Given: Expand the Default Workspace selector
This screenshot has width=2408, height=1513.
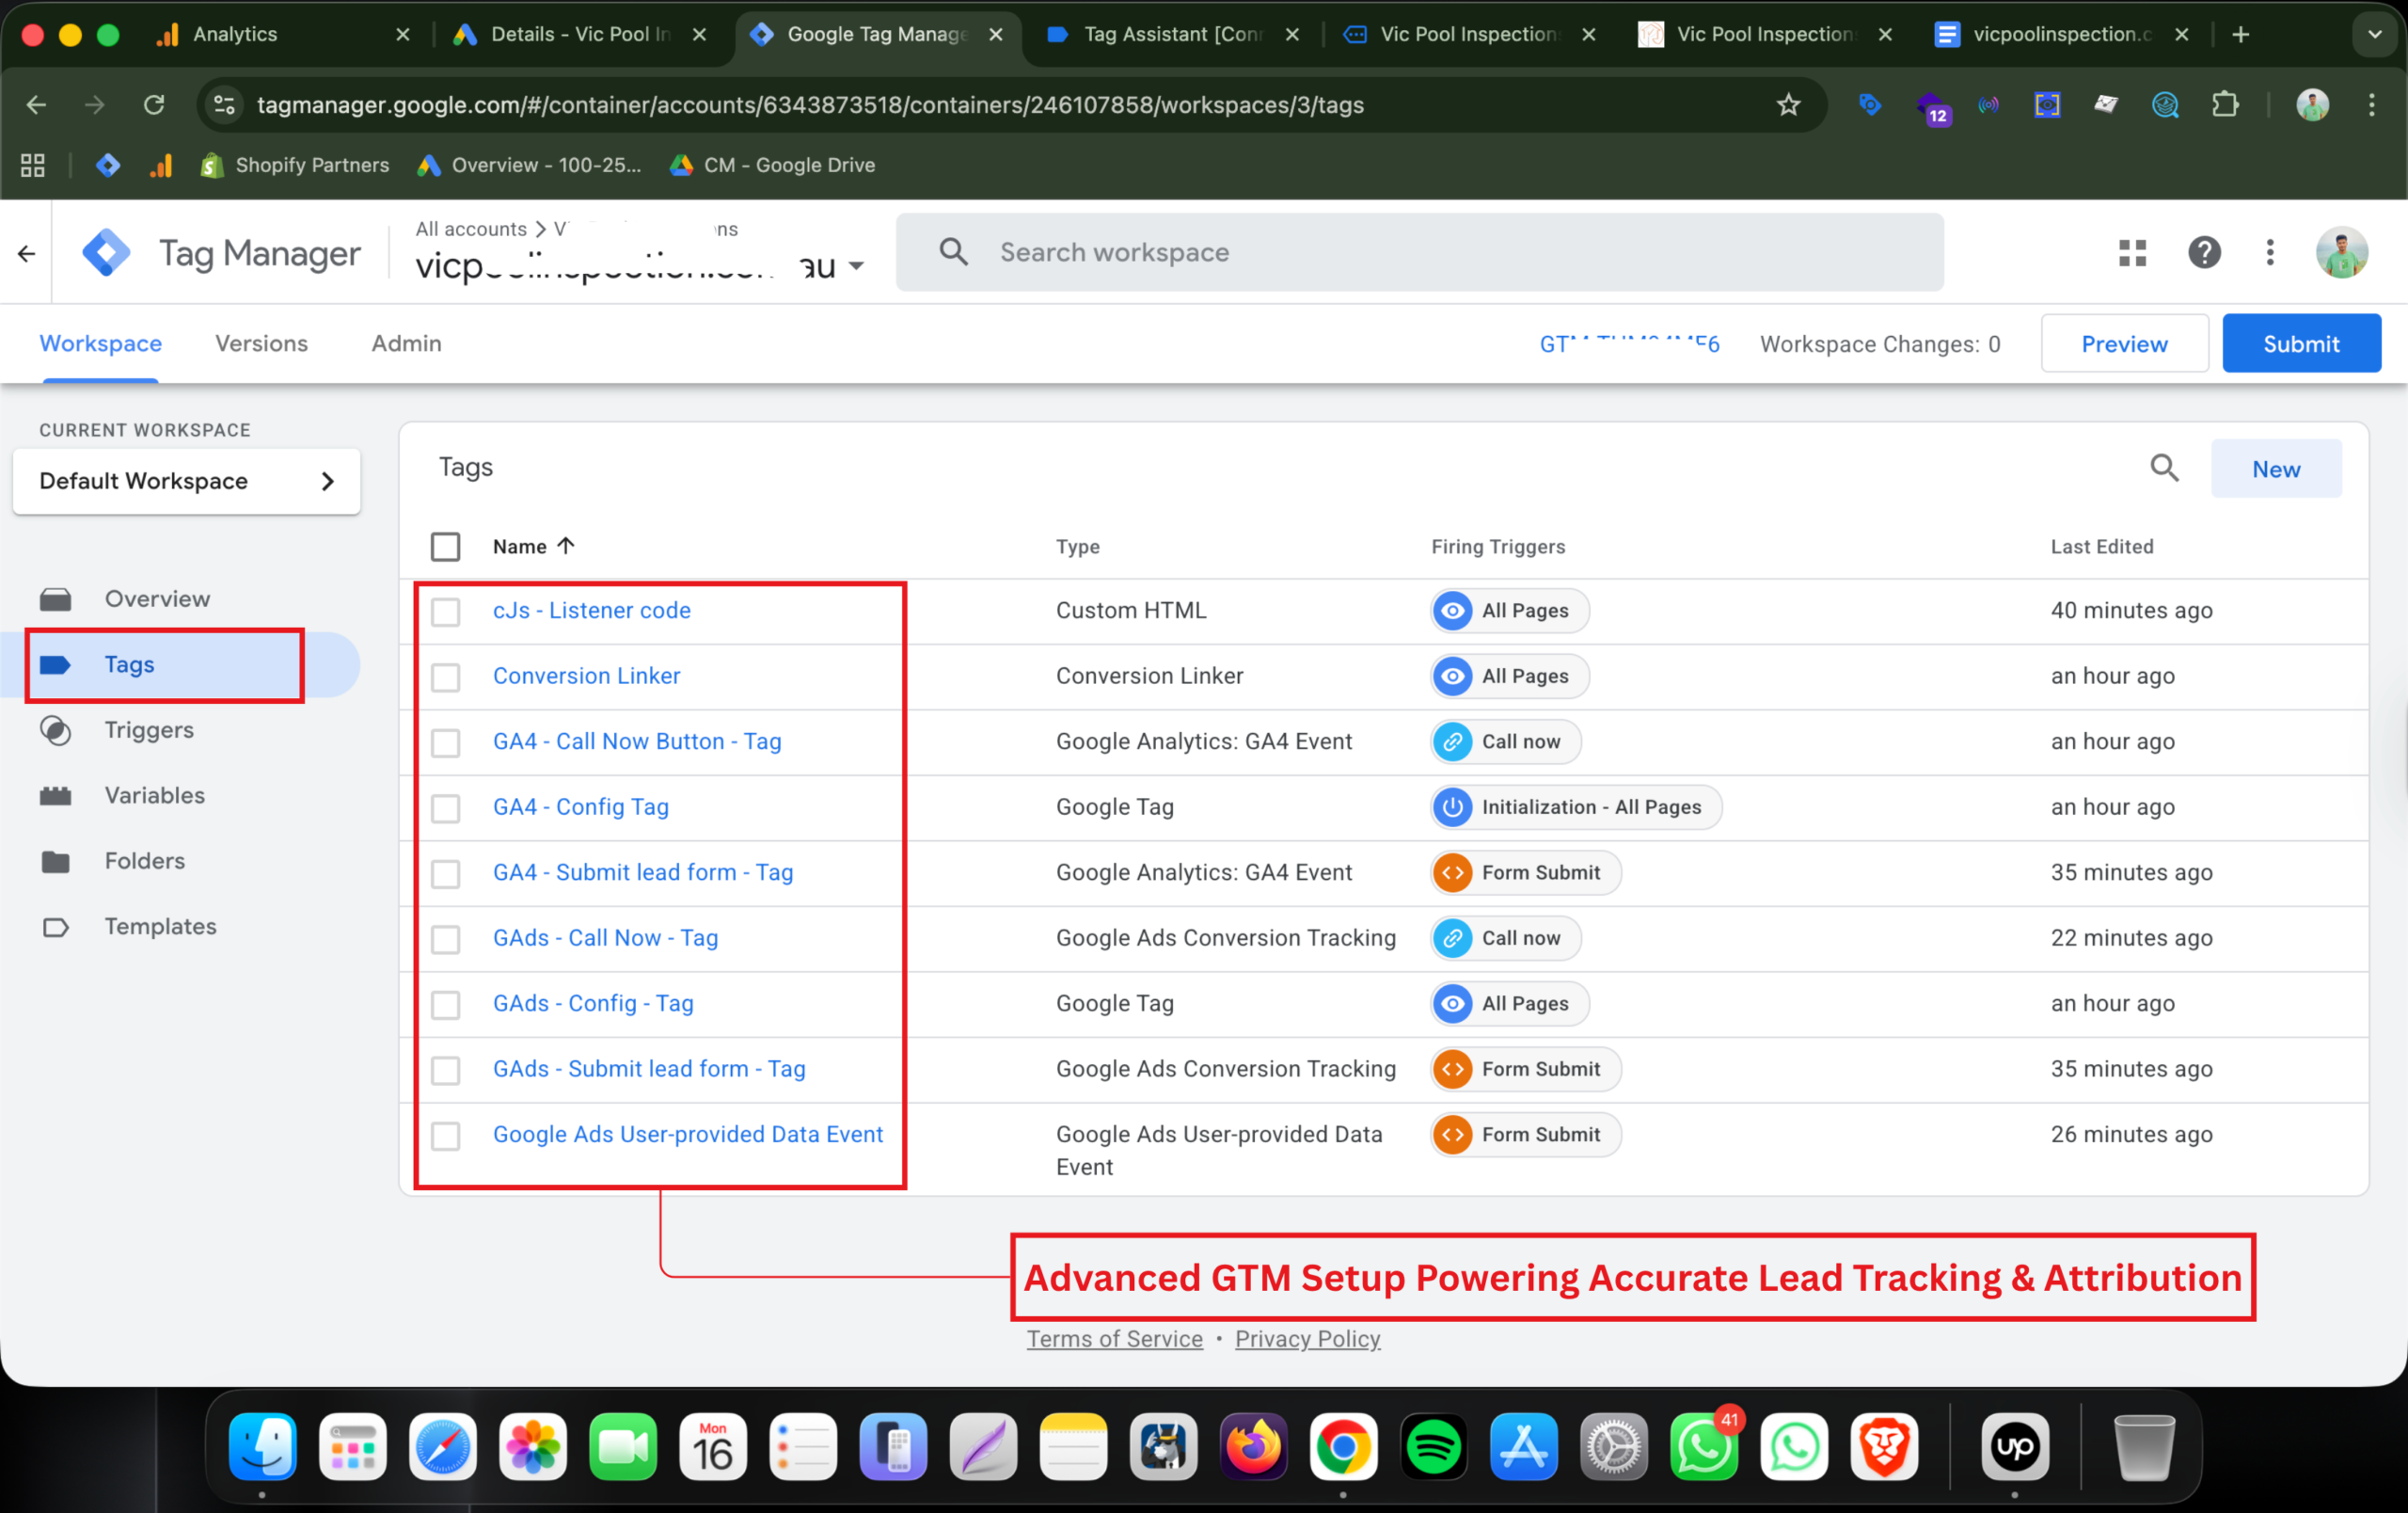Looking at the screenshot, I should click(x=186, y=482).
